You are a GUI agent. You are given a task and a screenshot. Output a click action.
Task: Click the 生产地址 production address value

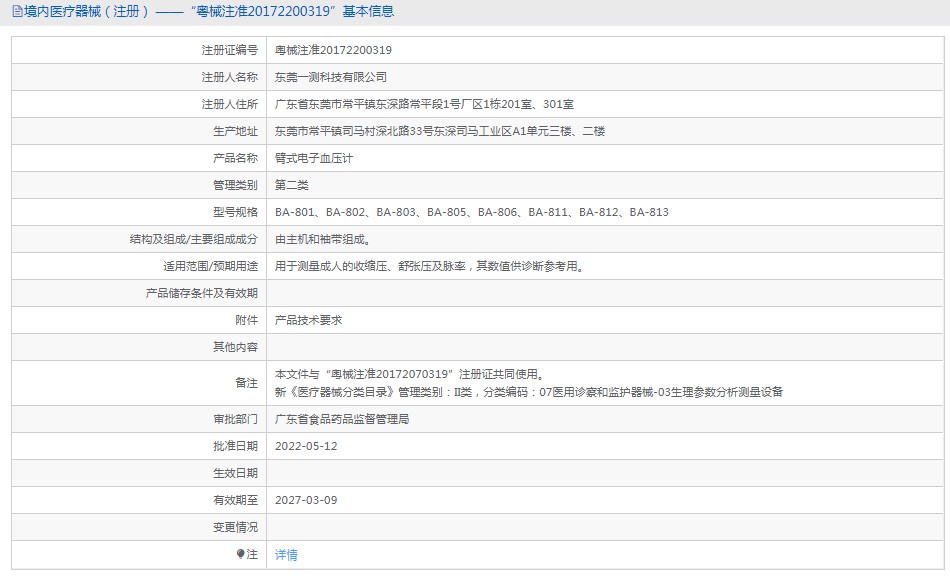[x=440, y=131]
